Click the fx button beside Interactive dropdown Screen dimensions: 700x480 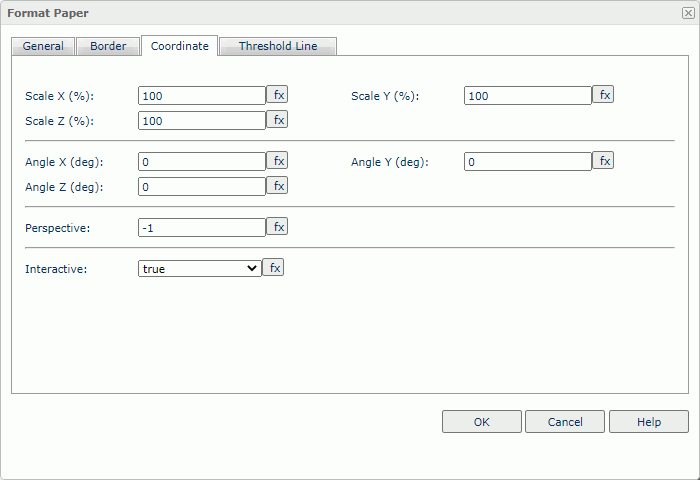[x=273, y=268]
